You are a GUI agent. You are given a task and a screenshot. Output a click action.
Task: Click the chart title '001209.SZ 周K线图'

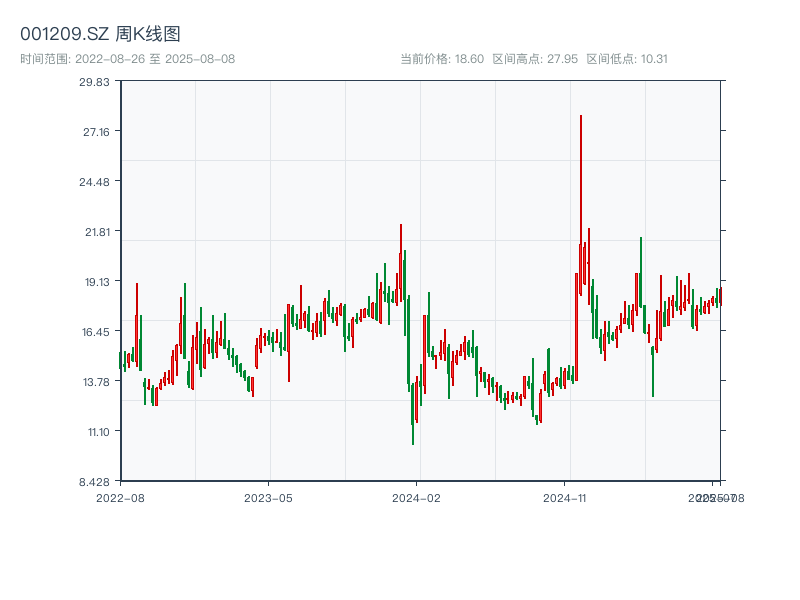point(100,34)
